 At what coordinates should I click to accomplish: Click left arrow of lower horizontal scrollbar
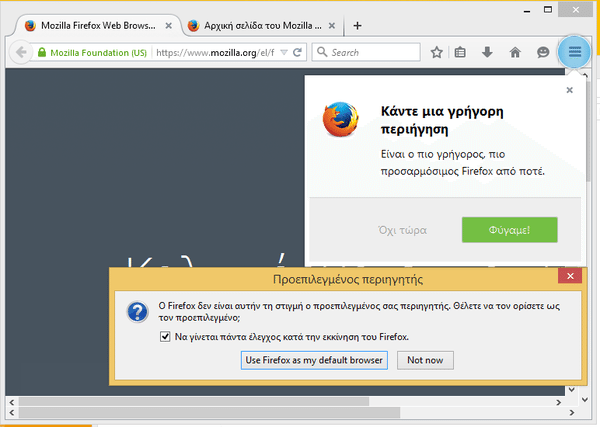(12, 412)
